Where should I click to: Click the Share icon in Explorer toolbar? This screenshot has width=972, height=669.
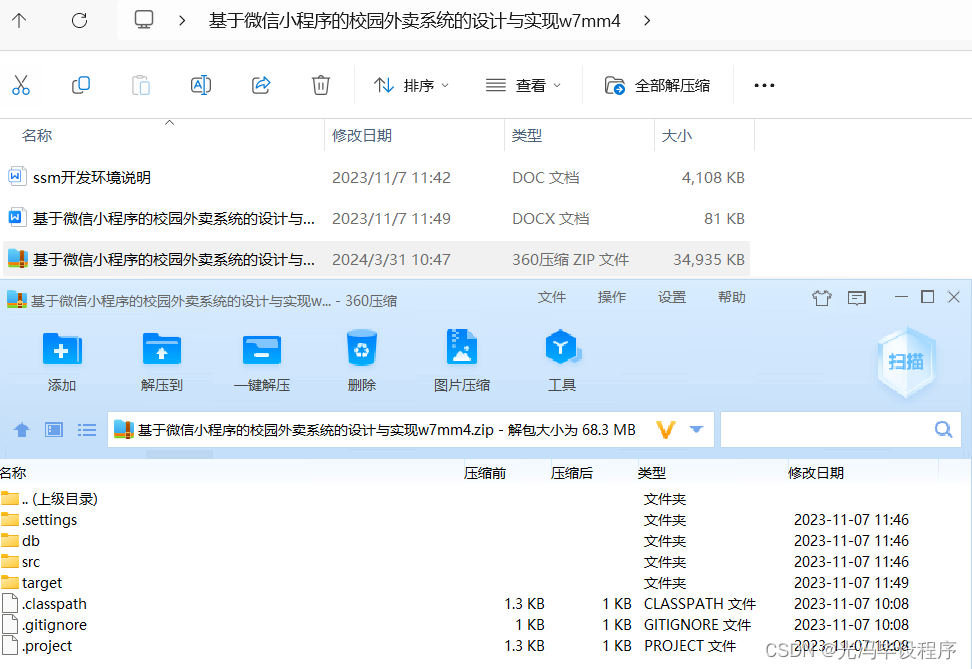pos(261,85)
